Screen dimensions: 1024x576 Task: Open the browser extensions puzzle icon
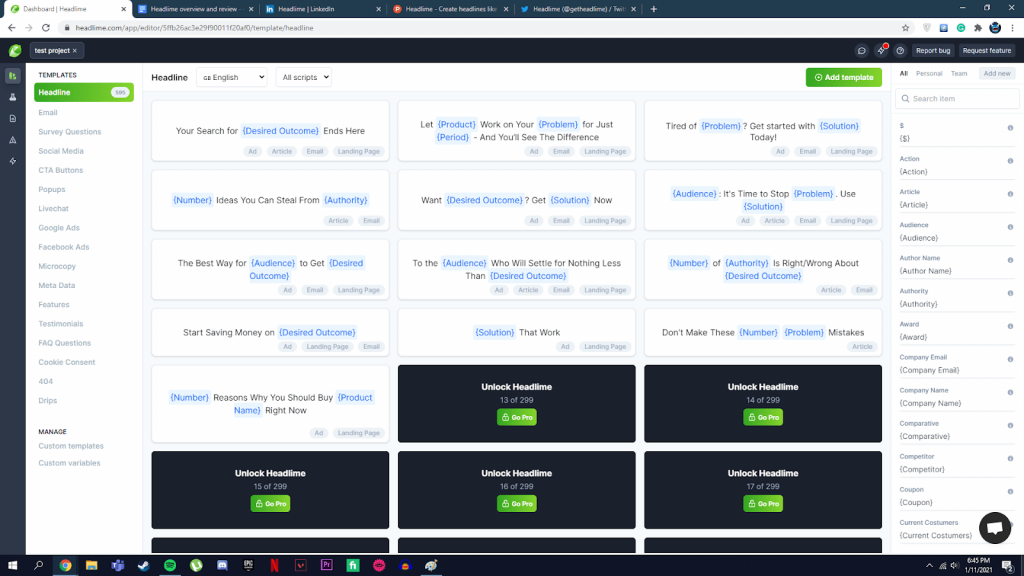point(978,28)
